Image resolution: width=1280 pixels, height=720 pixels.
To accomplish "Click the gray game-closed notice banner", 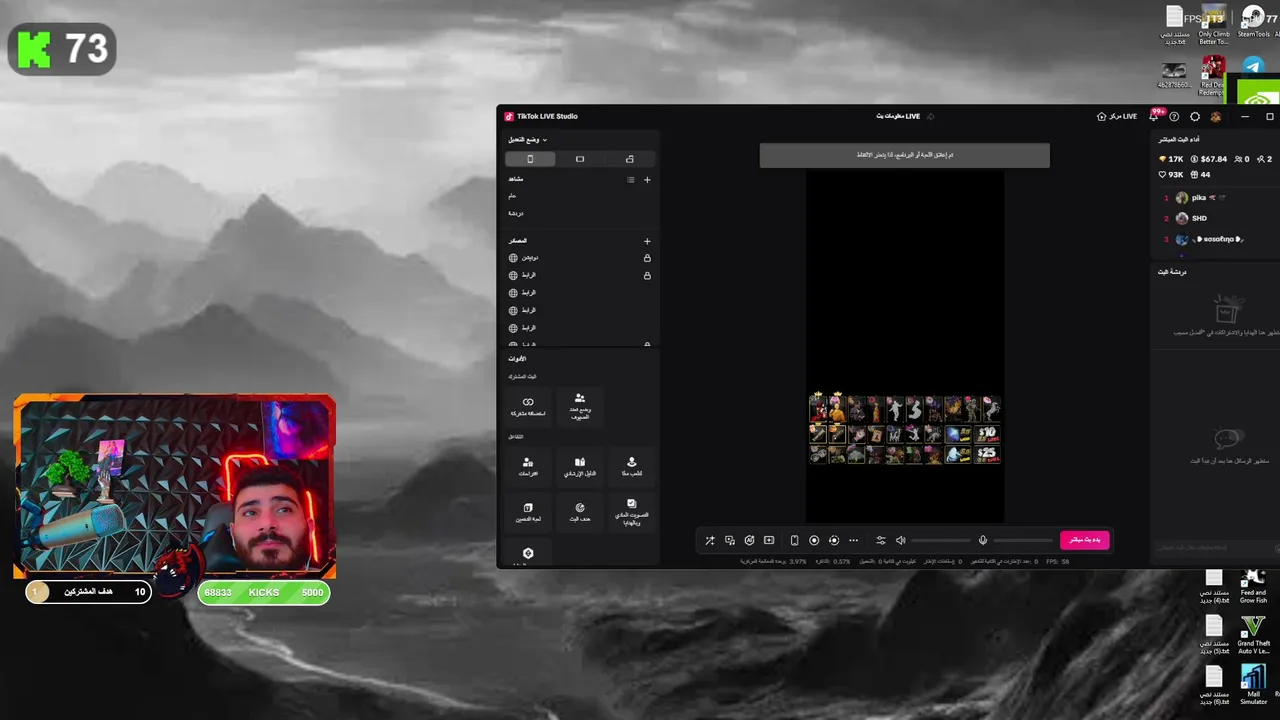I will pyautogui.click(x=905, y=155).
